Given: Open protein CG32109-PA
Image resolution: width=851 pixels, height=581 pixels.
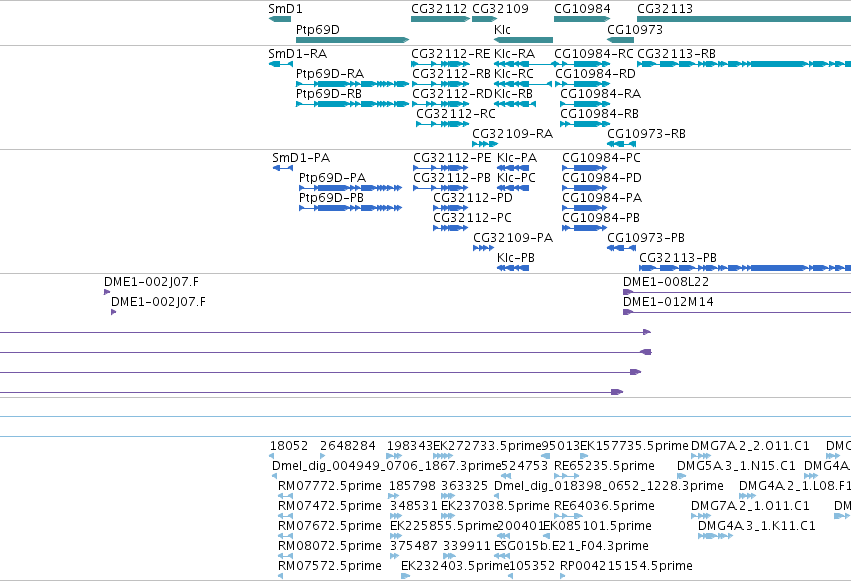Looking at the screenshot, I should (x=484, y=248).
